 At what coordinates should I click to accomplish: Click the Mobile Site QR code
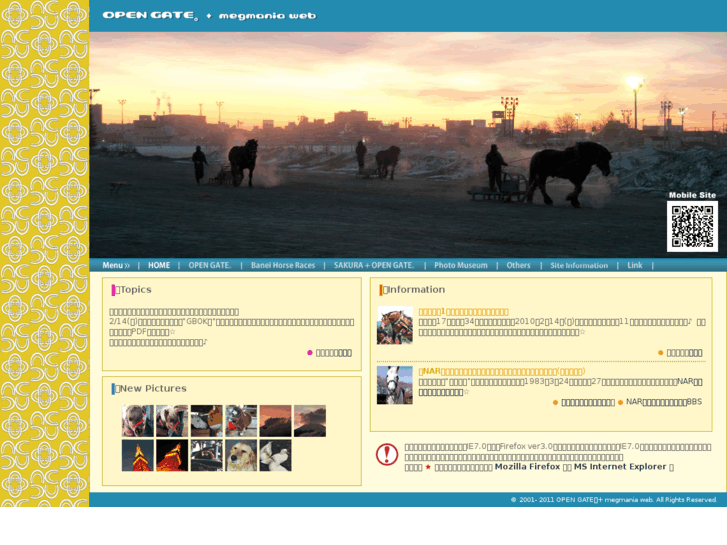click(692, 226)
